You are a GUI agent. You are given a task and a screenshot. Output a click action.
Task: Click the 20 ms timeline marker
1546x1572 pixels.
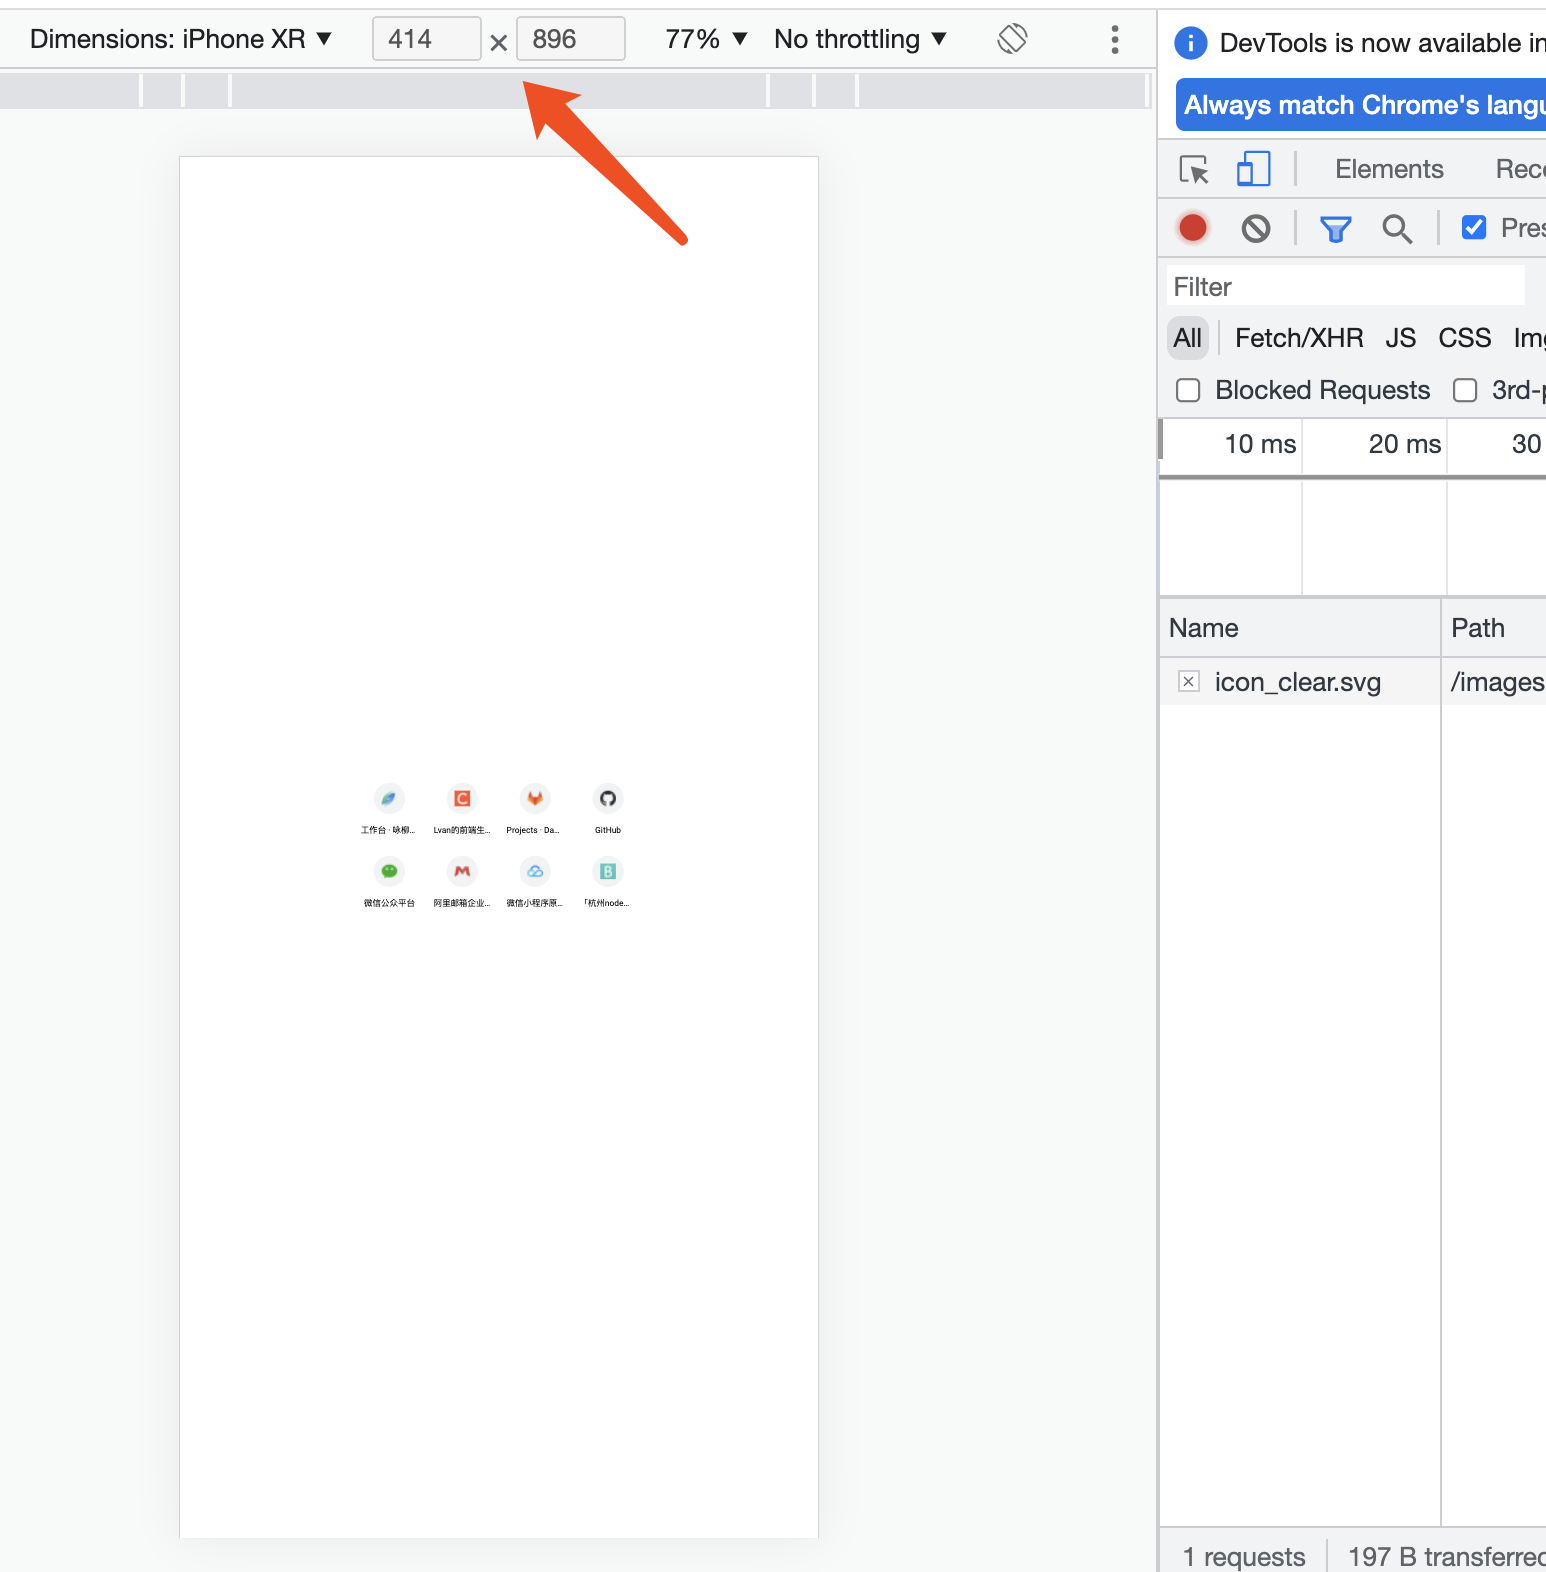click(x=1404, y=444)
